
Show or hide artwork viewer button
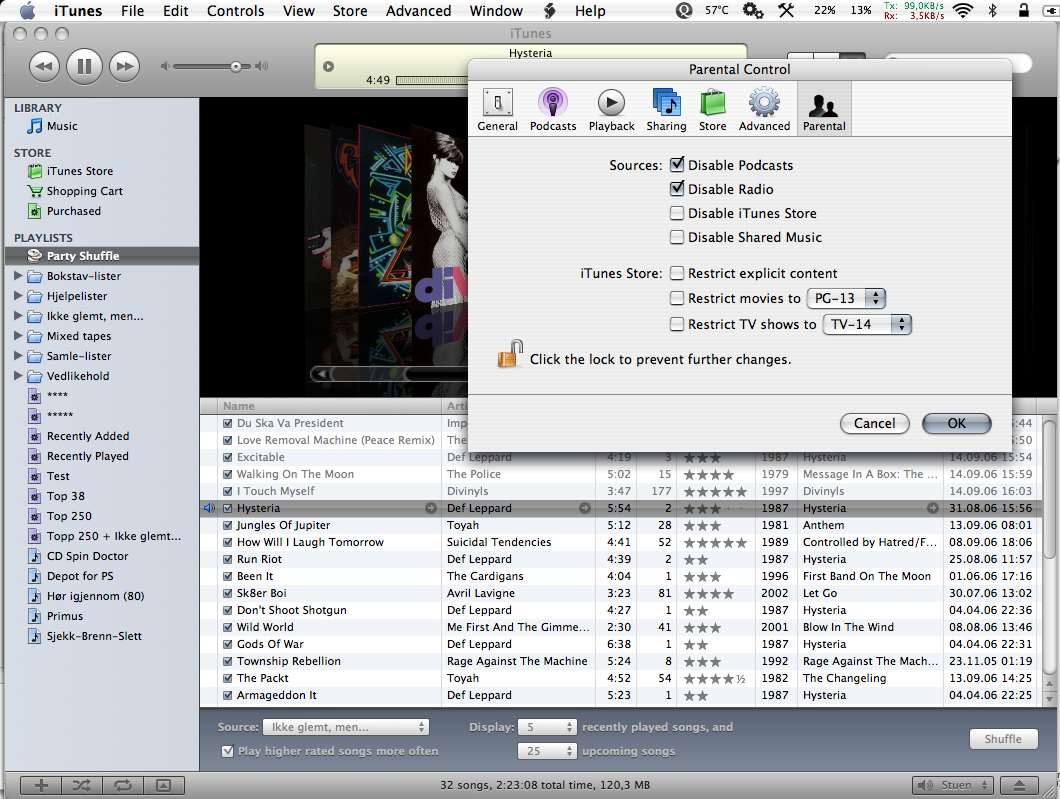(163, 785)
